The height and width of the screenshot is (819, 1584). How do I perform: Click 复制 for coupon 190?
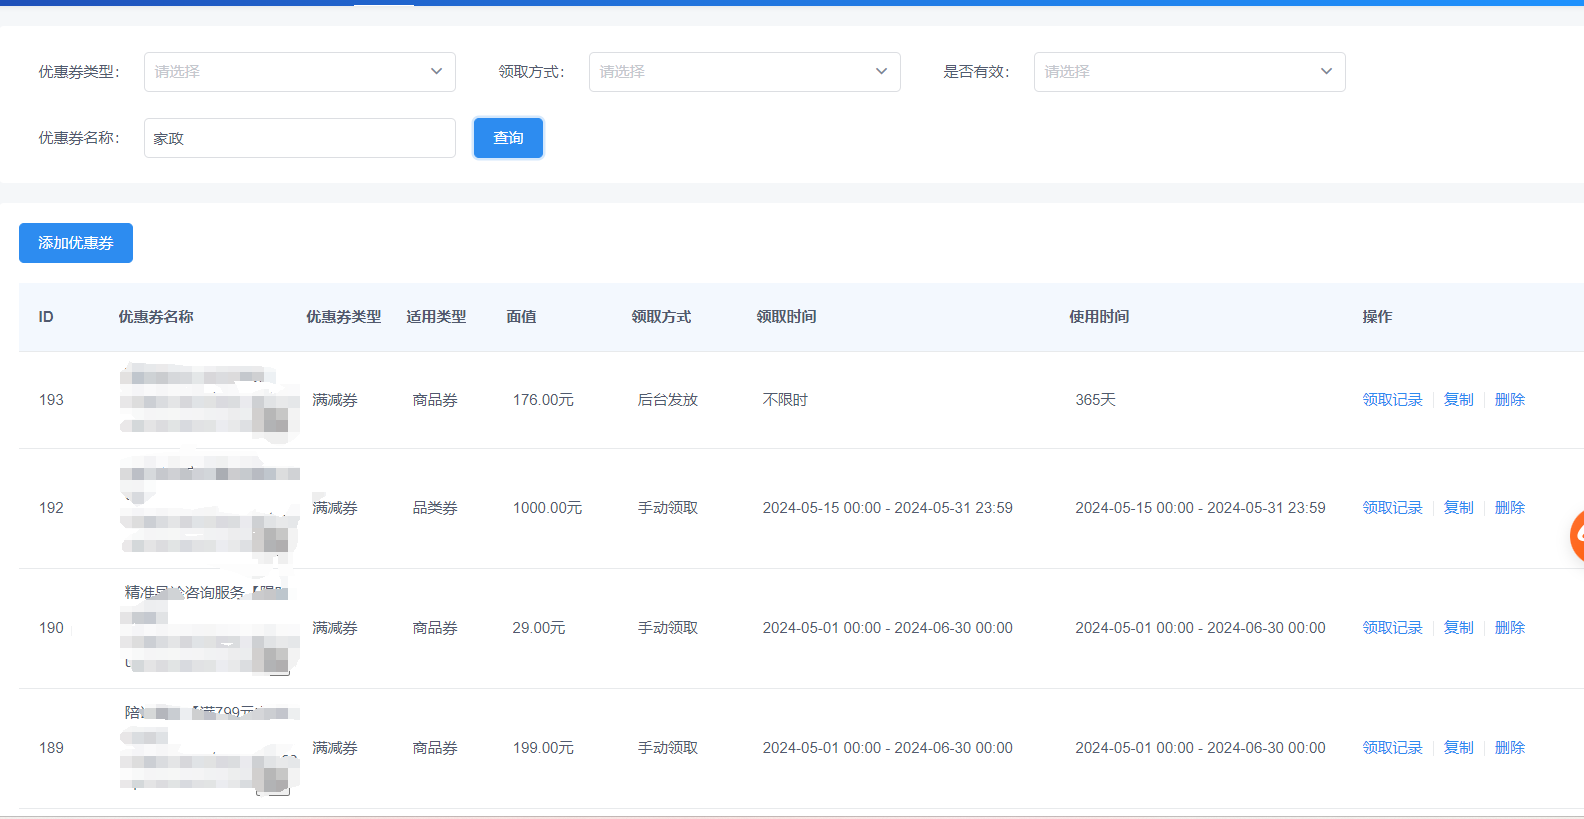pos(1459,628)
